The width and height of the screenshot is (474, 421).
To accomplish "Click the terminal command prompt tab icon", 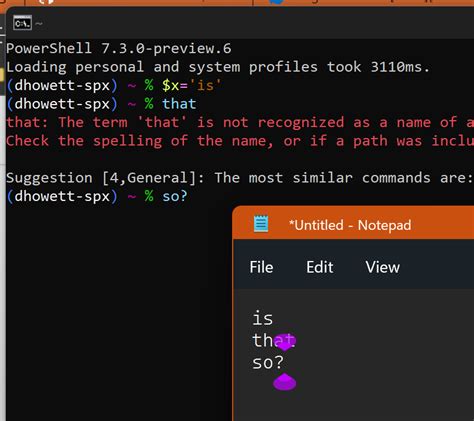I will click(22, 23).
